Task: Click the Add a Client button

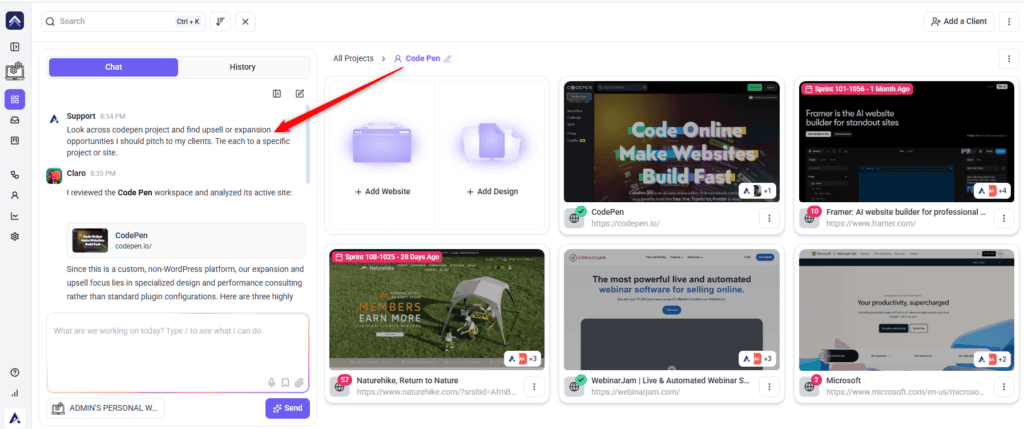Action: (959, 22)
